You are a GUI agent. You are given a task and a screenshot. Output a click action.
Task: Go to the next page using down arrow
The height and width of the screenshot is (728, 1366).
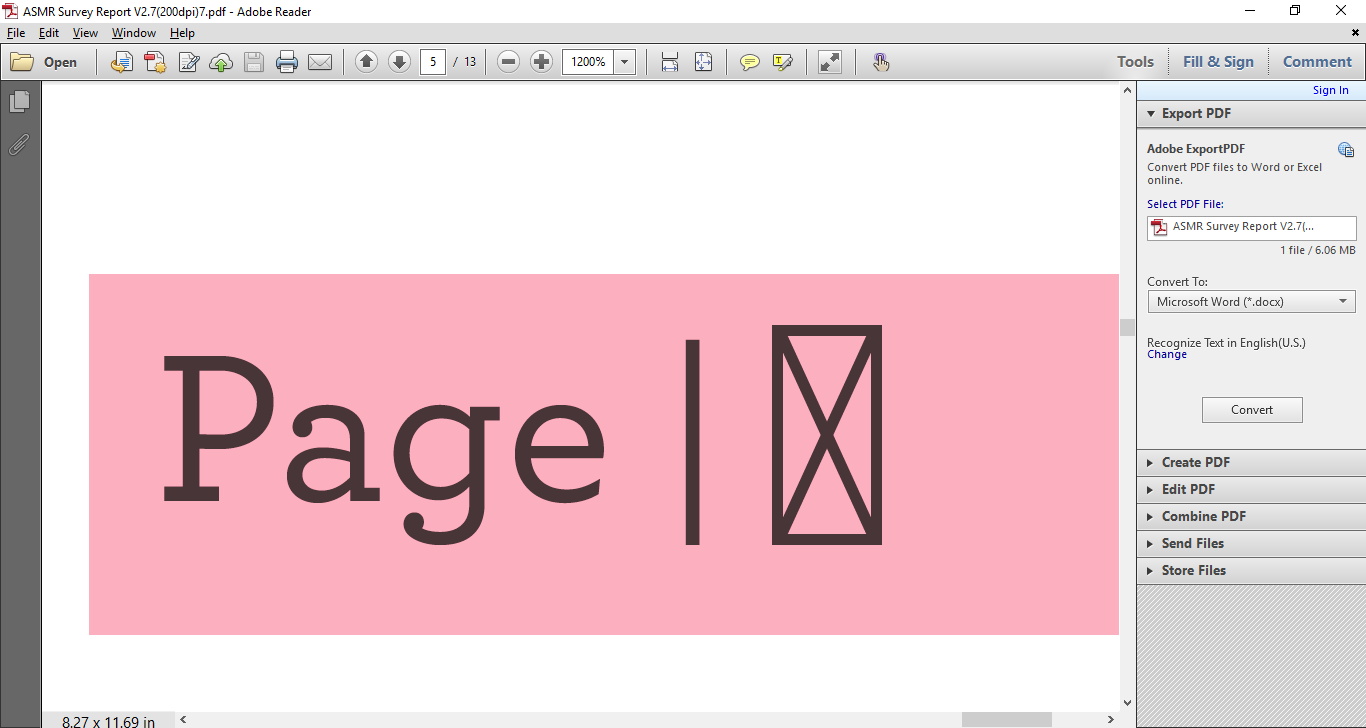pos(399,62)
